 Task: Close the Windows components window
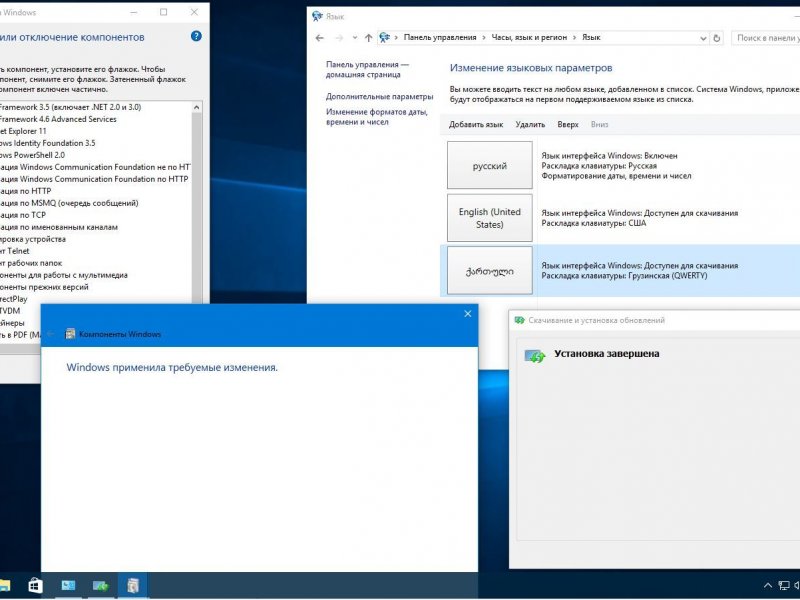tap(194, 12)
